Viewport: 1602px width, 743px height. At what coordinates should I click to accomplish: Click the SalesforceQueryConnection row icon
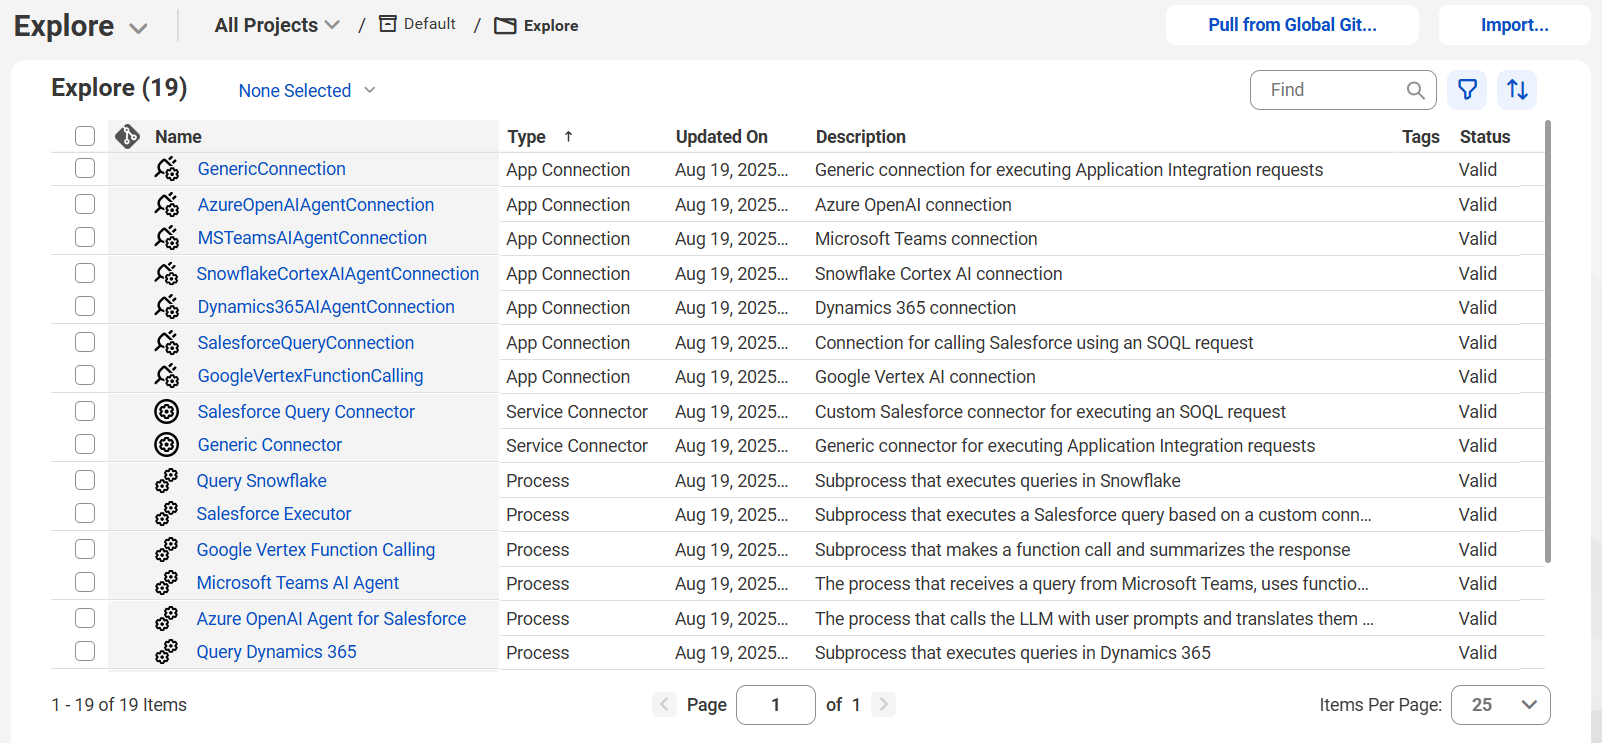tap(167, 343)
